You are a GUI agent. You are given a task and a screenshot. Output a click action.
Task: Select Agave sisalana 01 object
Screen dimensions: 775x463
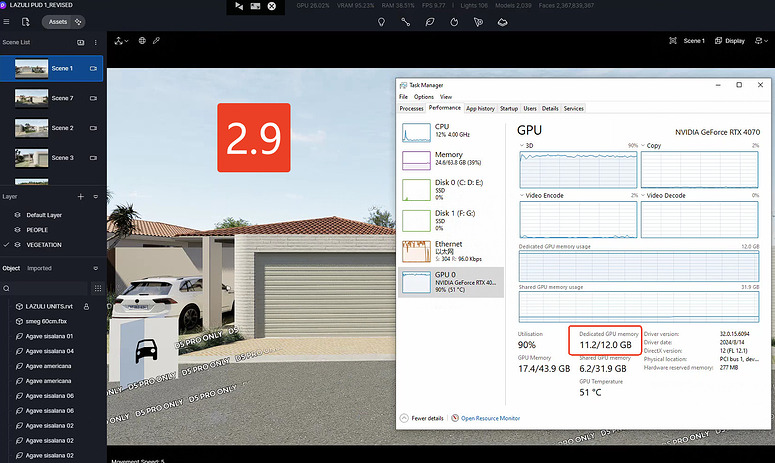pos(49,336)
